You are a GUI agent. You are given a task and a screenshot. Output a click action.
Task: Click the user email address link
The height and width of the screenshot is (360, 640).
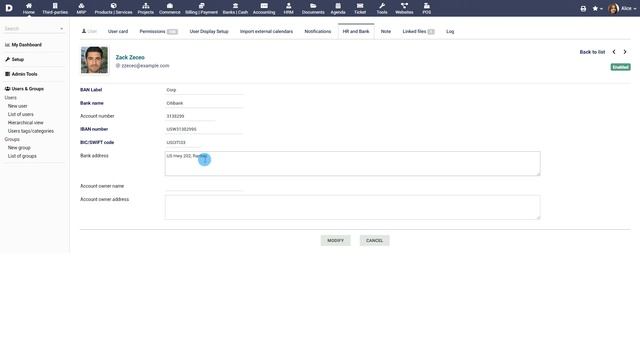pyautogui.click(x=145, y=66)
